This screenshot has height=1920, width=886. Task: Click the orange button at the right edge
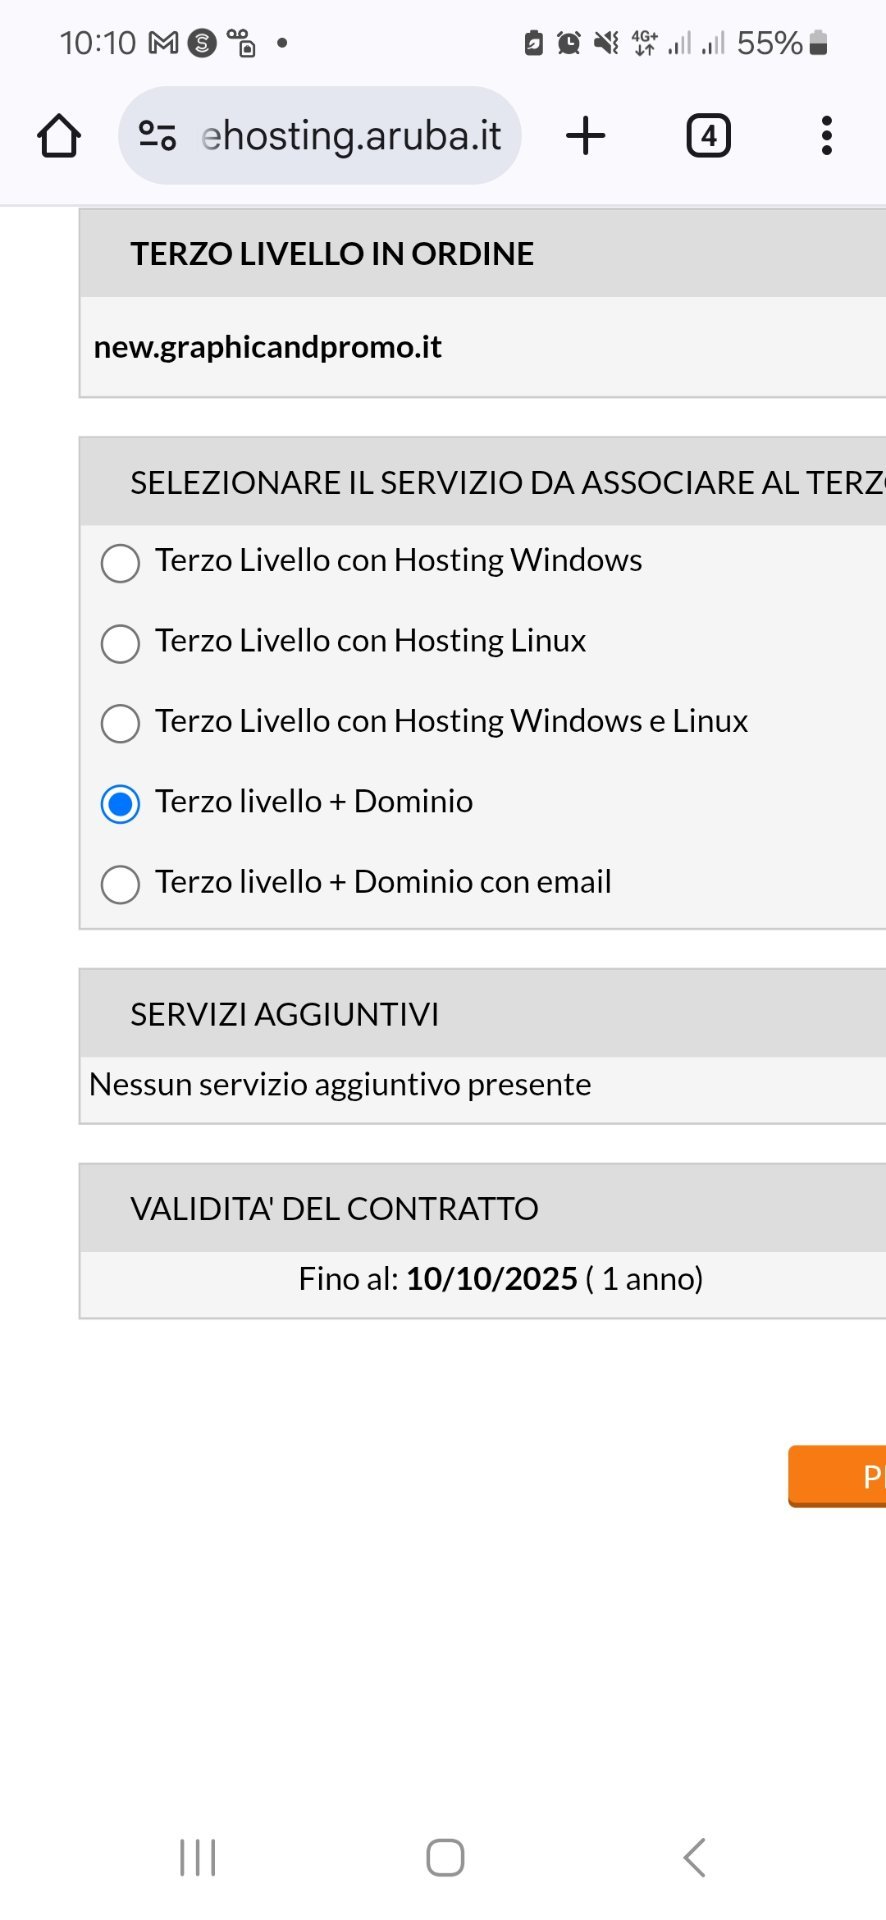coord(838,1476)
